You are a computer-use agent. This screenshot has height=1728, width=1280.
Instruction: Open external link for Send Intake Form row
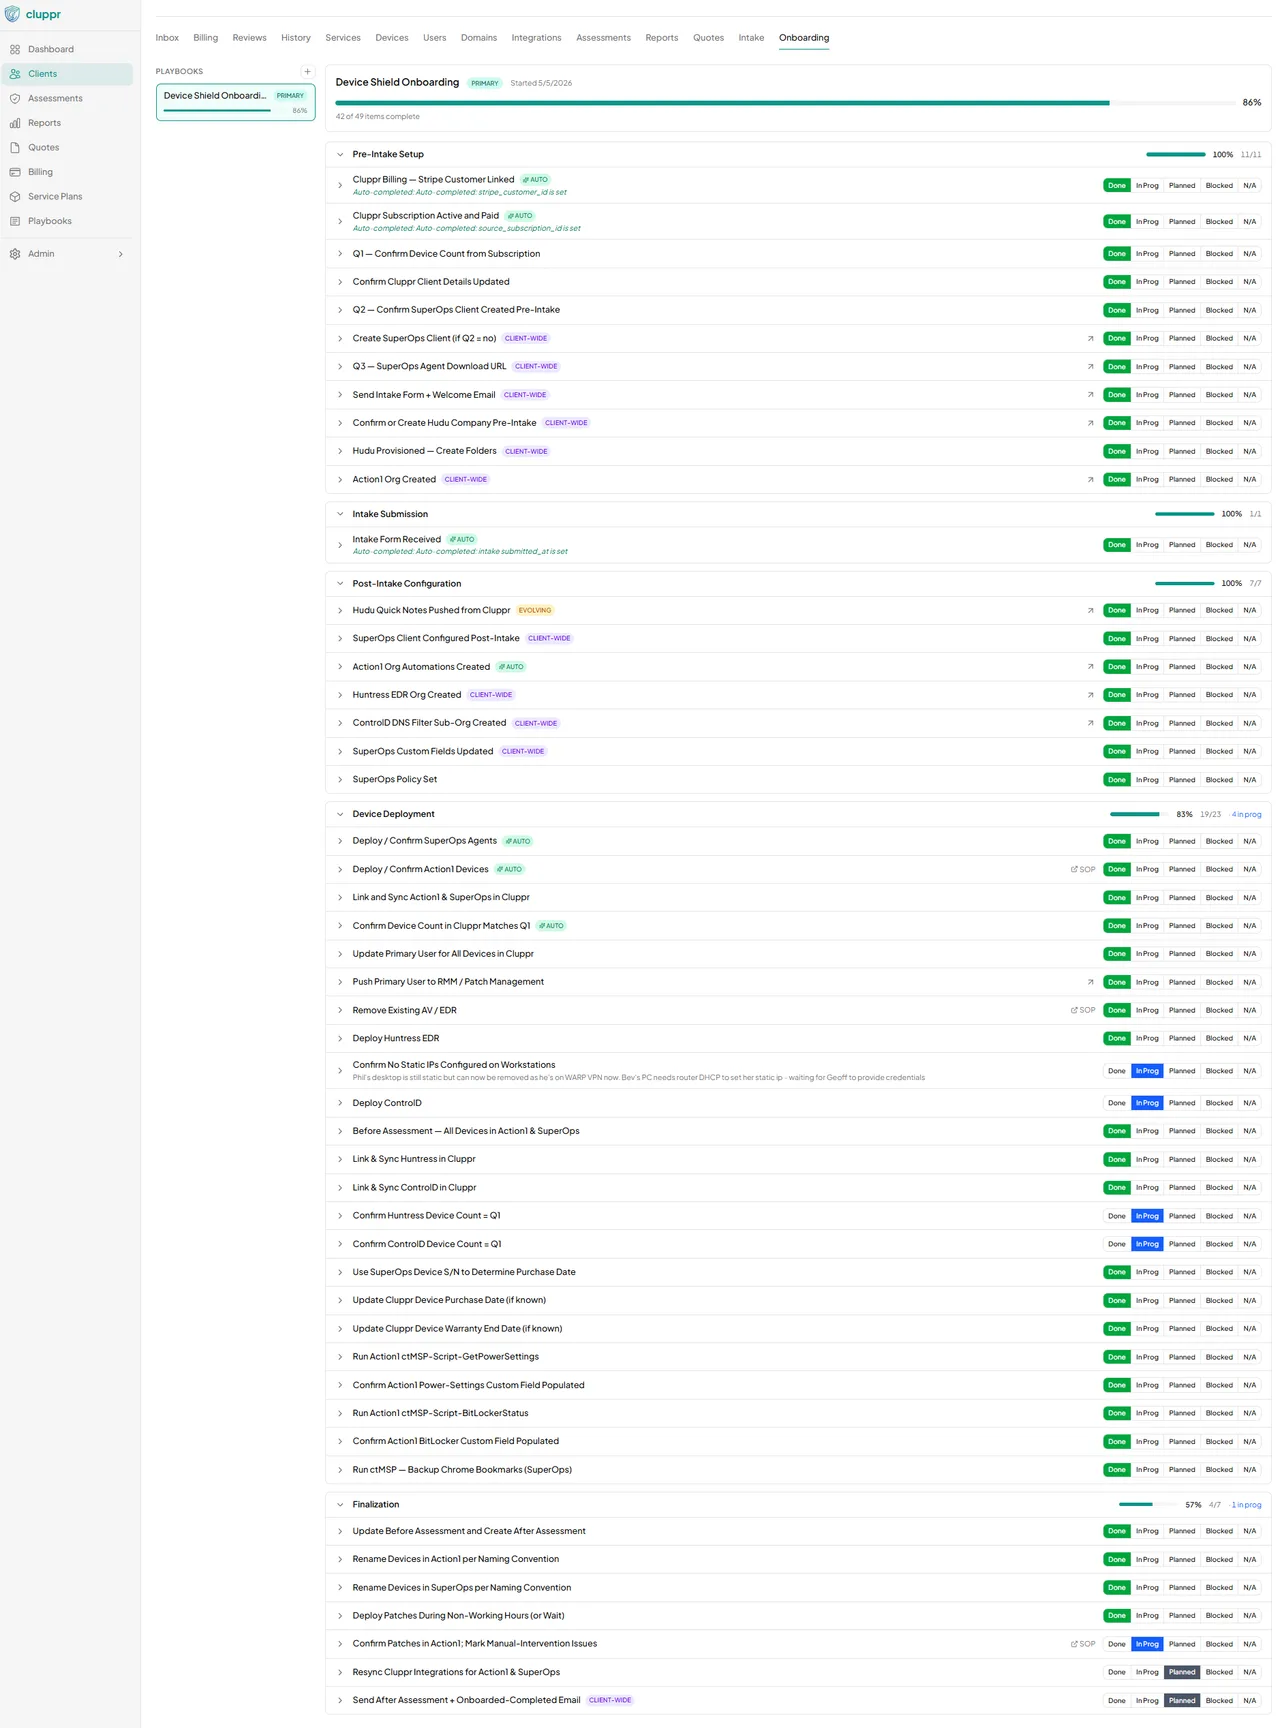click(1090, 395)
